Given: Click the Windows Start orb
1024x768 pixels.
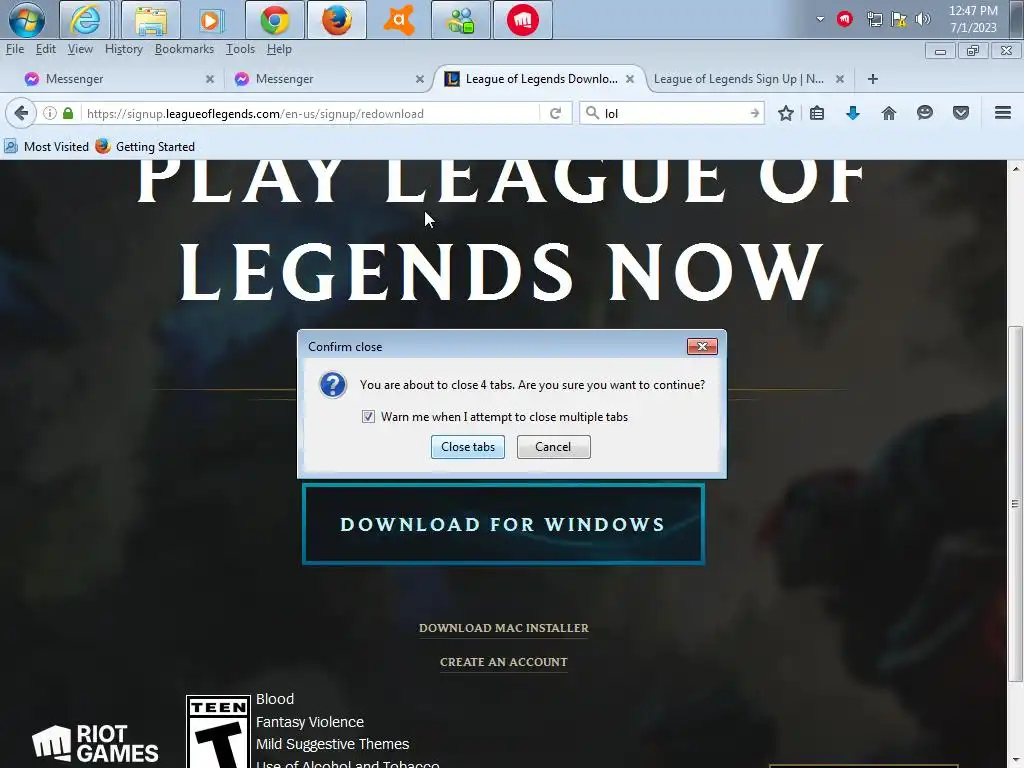Looking at the screenshot, I should point(27,20).
